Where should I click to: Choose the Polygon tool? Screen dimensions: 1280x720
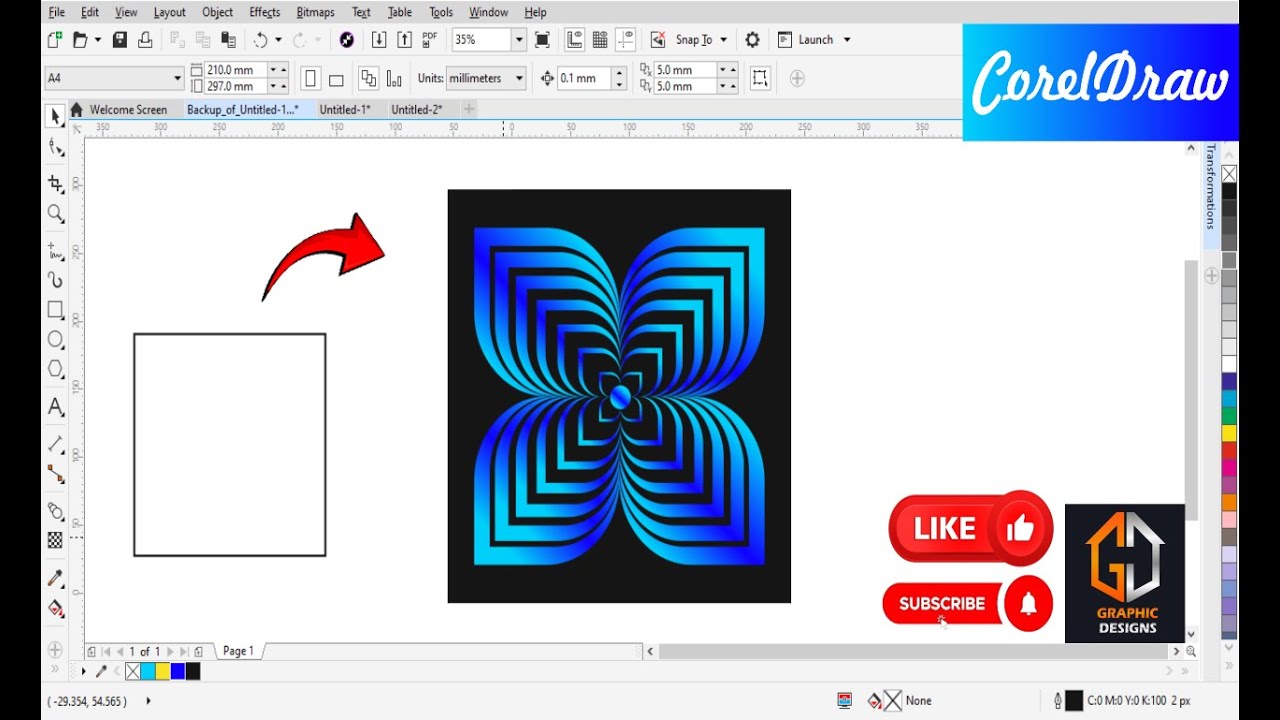tap(56, 369)
